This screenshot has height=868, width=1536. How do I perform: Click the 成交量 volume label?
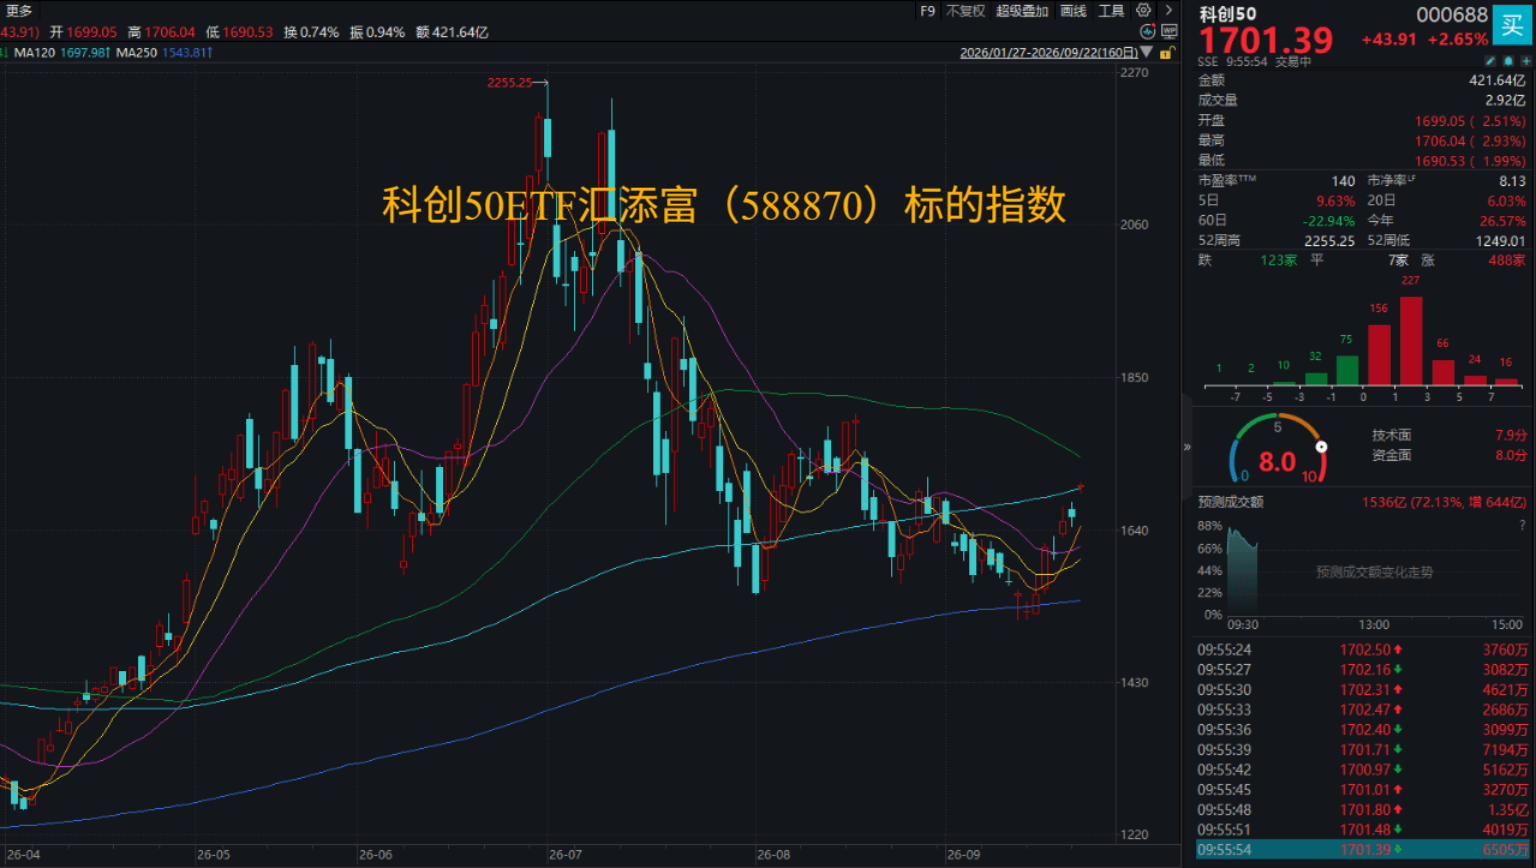click(x=1218, y=100)
